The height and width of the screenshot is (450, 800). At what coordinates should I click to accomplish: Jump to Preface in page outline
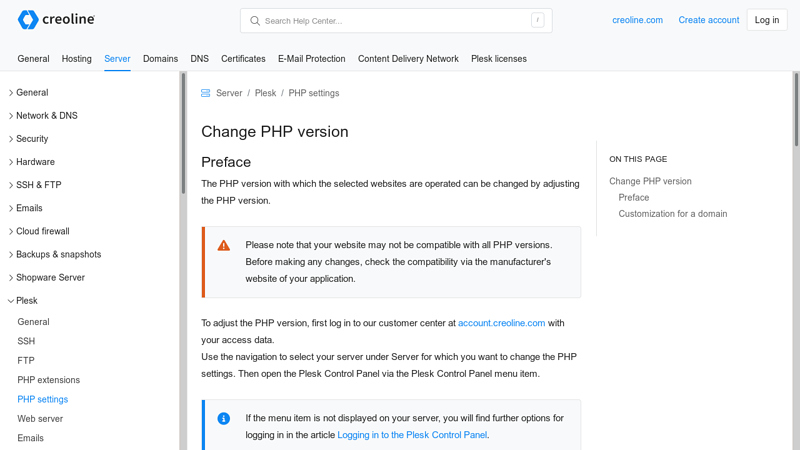pyautogui.click(x=634, y=197)
